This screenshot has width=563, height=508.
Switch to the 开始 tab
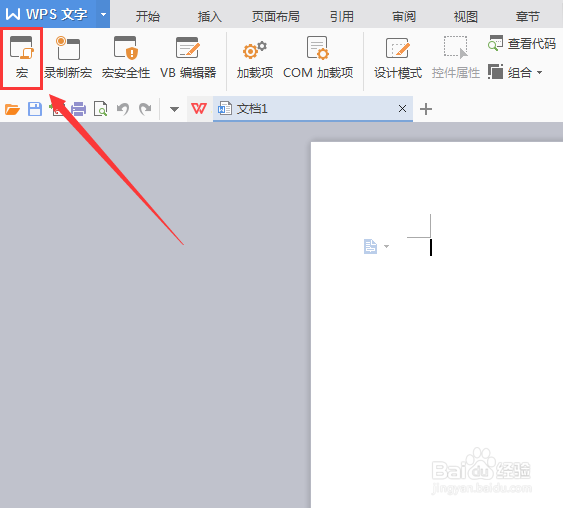(148, 17)
